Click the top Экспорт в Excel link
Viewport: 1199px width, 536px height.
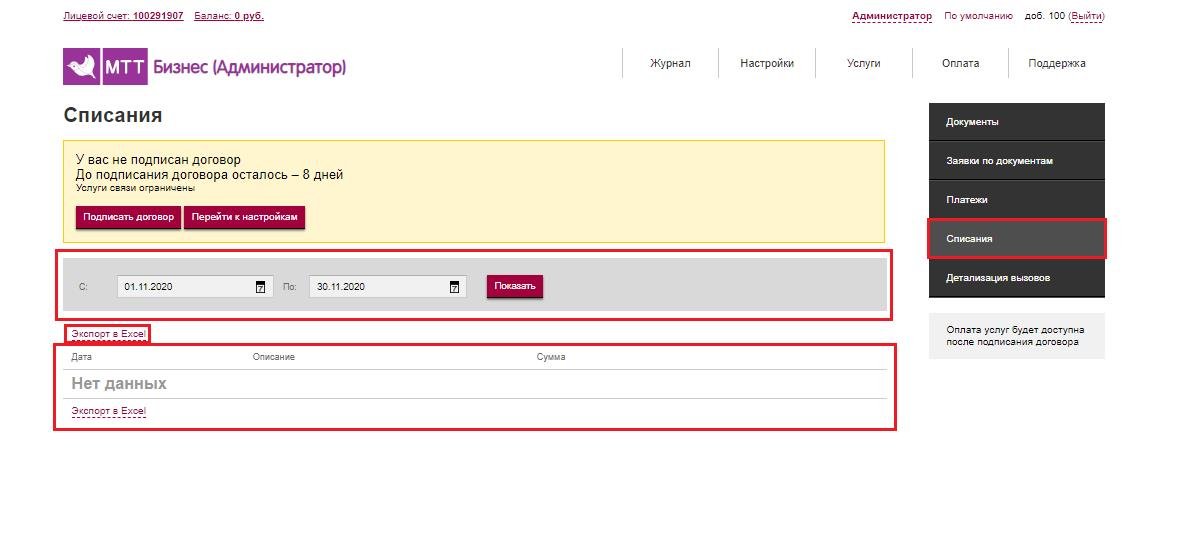click(108, 334)
